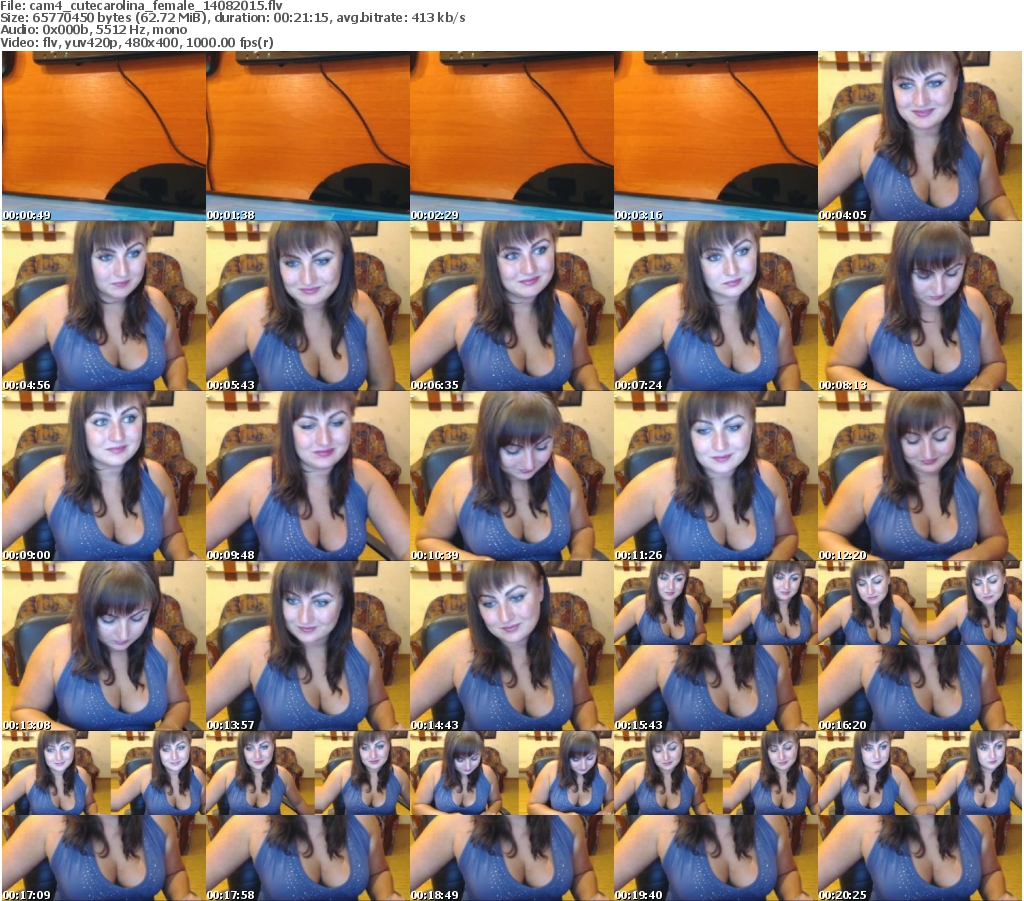Select the thumbnail stamped 00:11:26

715,476
